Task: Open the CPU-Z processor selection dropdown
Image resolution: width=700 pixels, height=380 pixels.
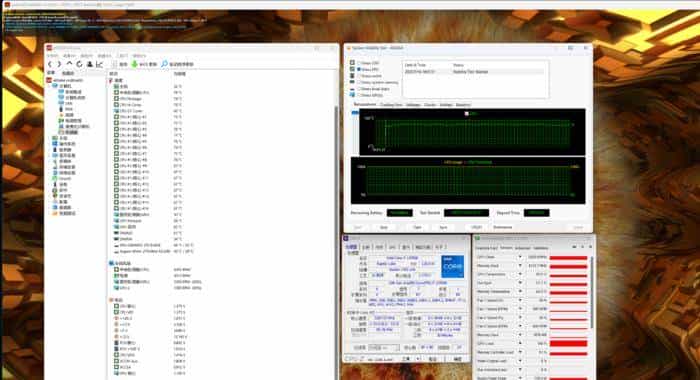Action: 383,347
